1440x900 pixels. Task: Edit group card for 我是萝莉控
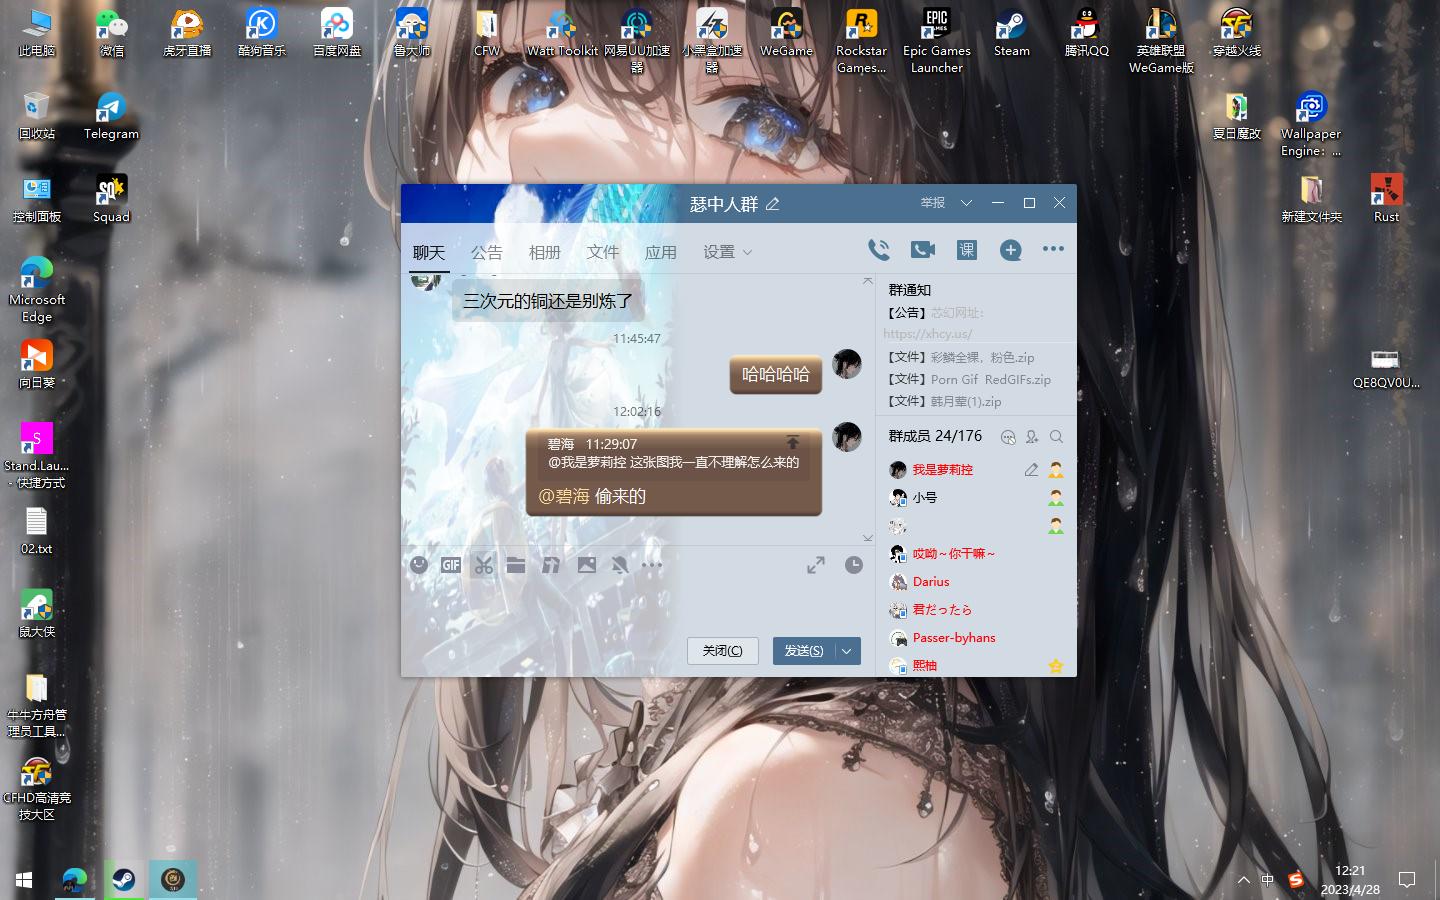point(1031,470)
